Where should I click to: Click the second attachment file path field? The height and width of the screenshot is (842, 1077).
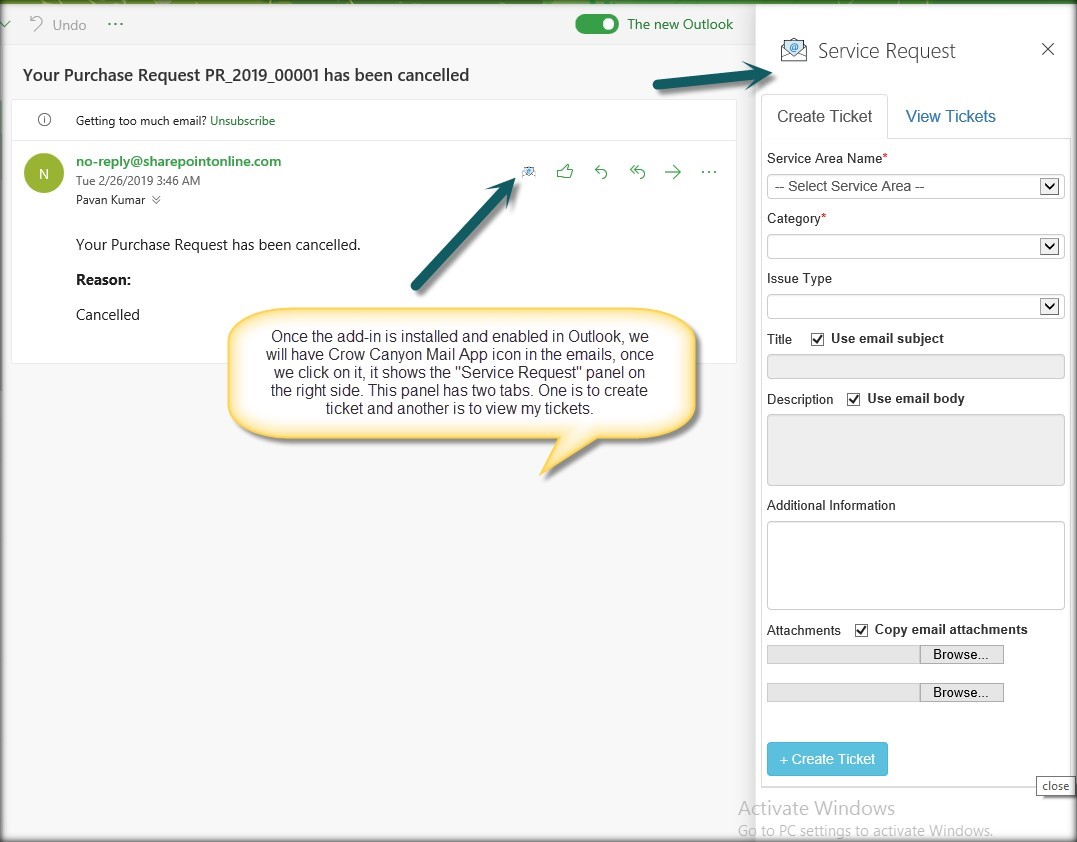[843, 692]
